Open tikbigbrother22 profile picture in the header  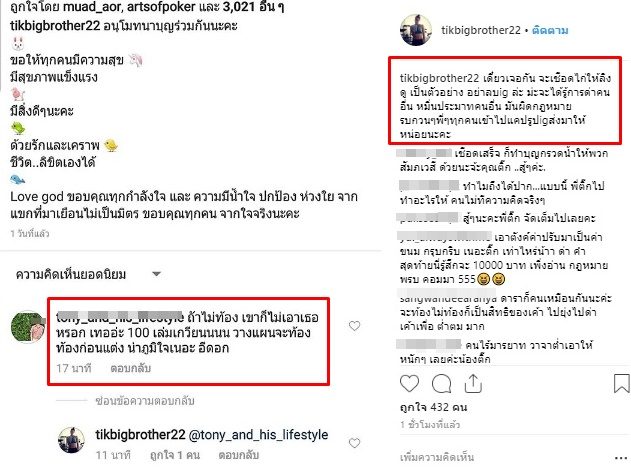tap(416, 30)
